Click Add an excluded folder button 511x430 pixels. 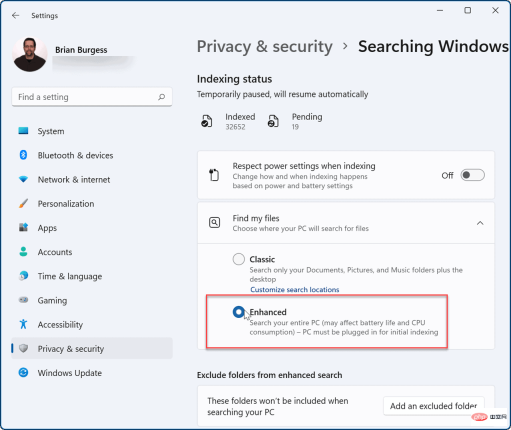coord(434,406)
